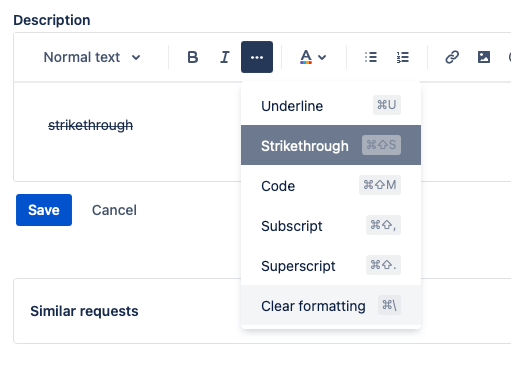Save the description
The height and width of the screenshot is (365, 511).
tap(44, 210)
